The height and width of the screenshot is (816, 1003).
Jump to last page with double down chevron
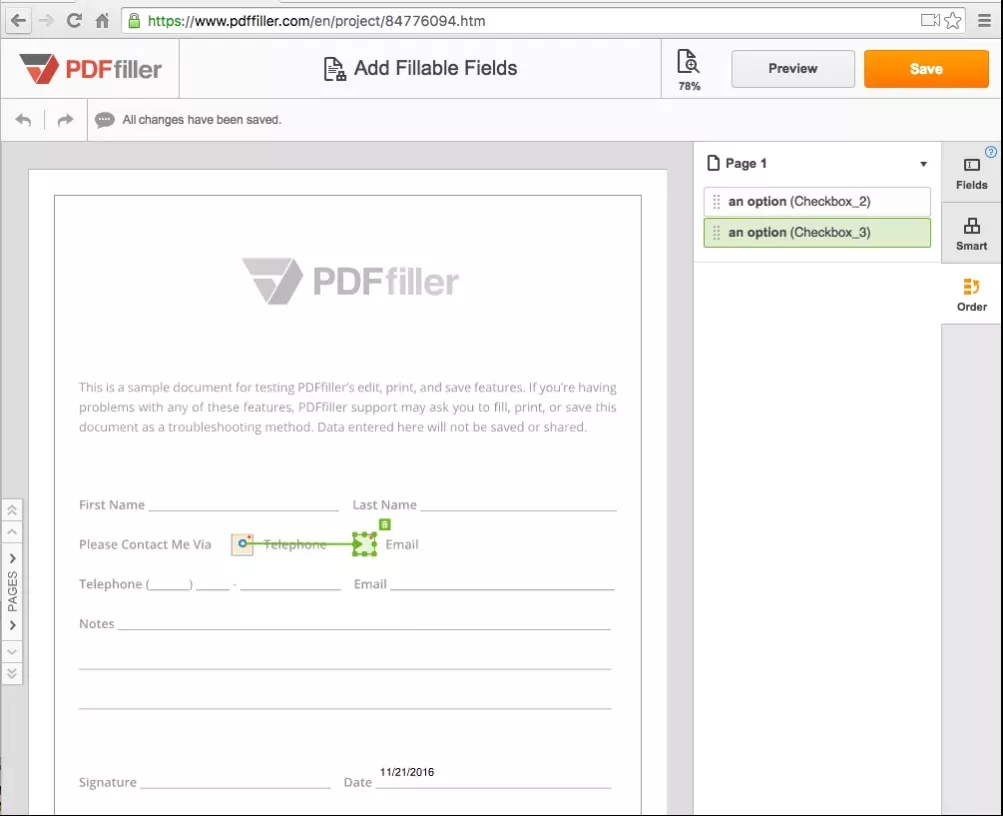tap(12, 673)
